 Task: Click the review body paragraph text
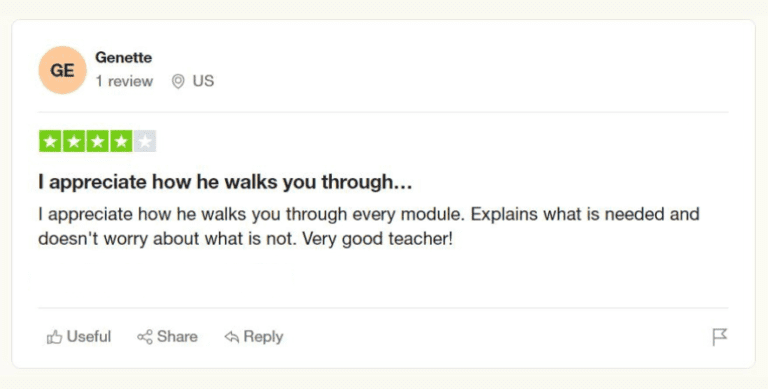(369, 226)
